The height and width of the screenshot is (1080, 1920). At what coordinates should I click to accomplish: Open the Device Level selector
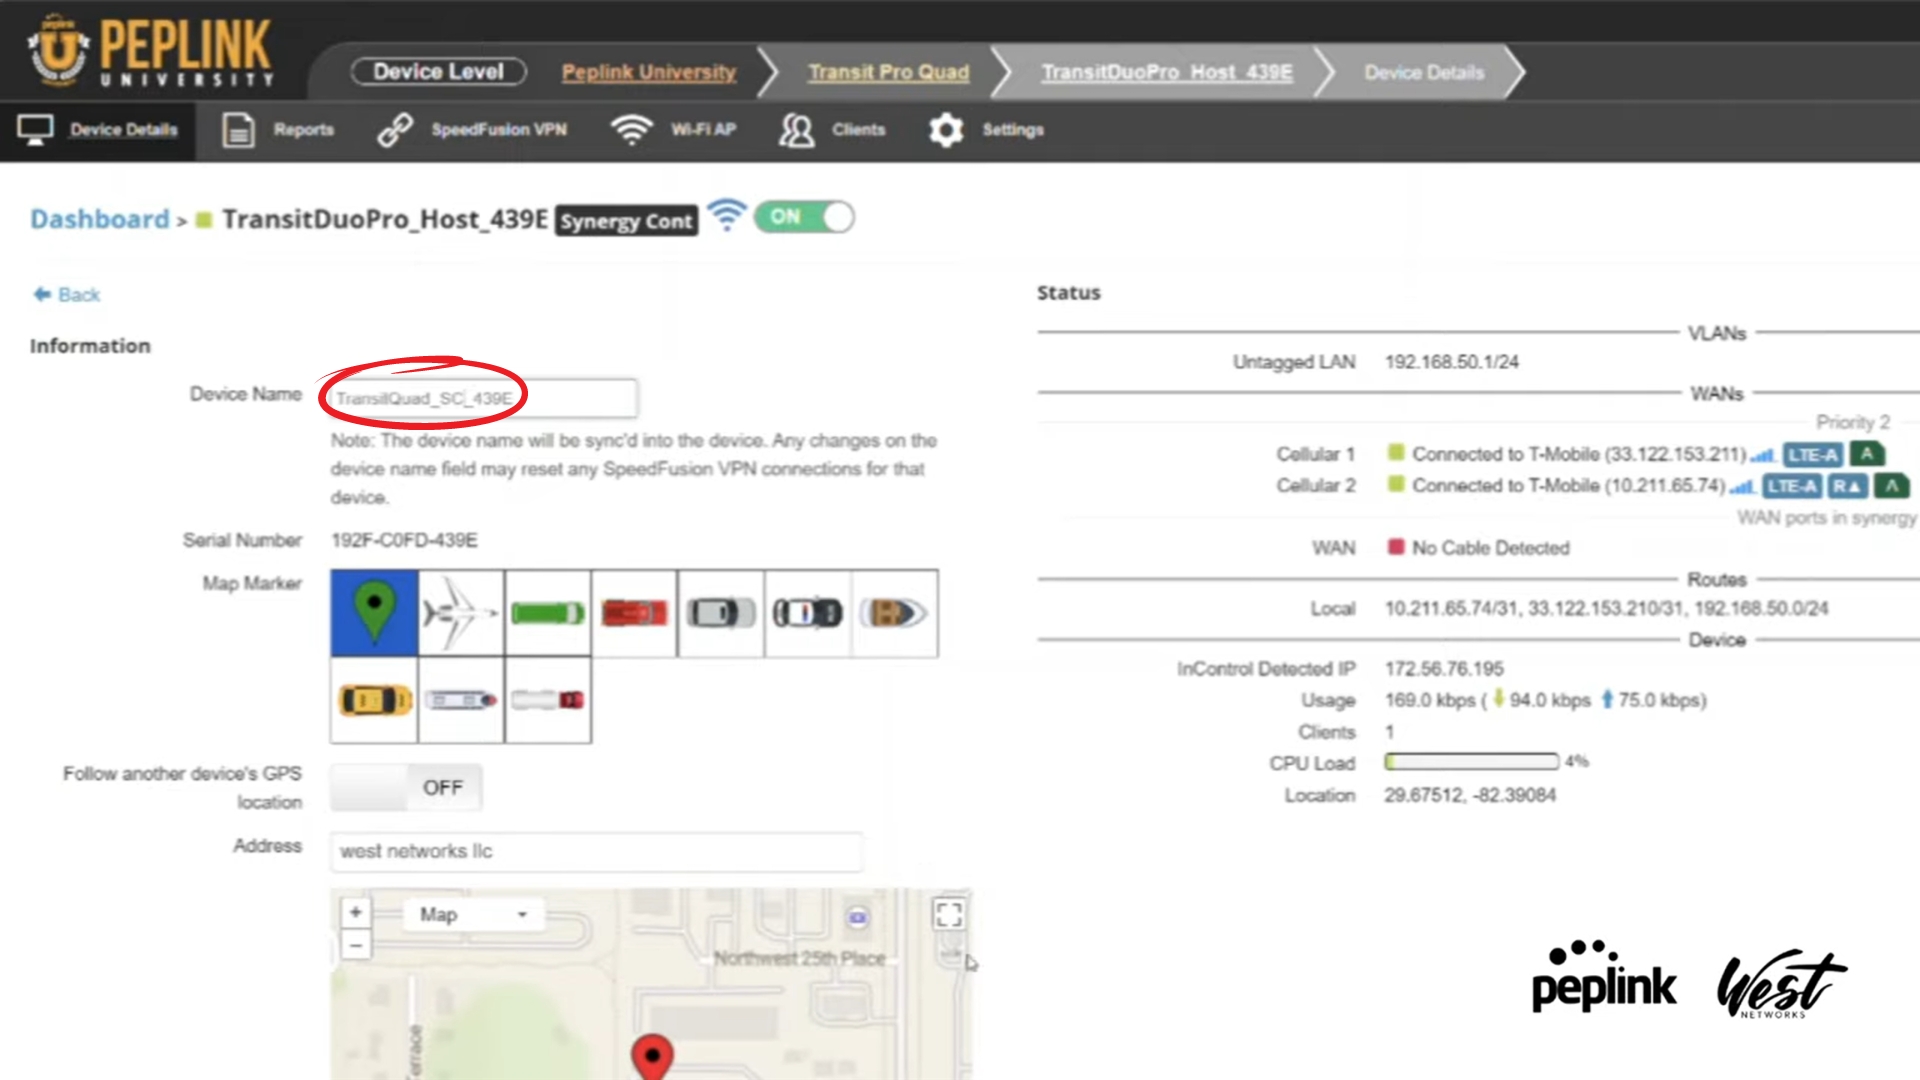438,72
